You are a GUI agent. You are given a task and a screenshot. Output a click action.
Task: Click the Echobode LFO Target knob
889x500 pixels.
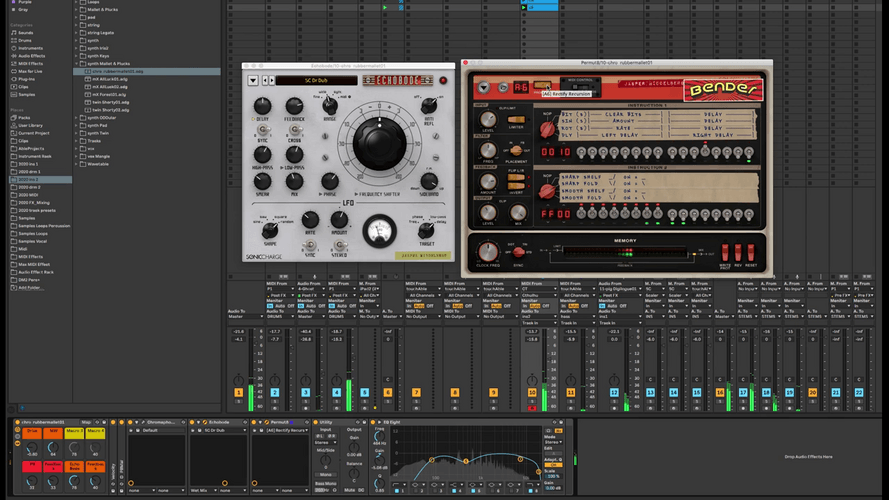coord(426,230)
